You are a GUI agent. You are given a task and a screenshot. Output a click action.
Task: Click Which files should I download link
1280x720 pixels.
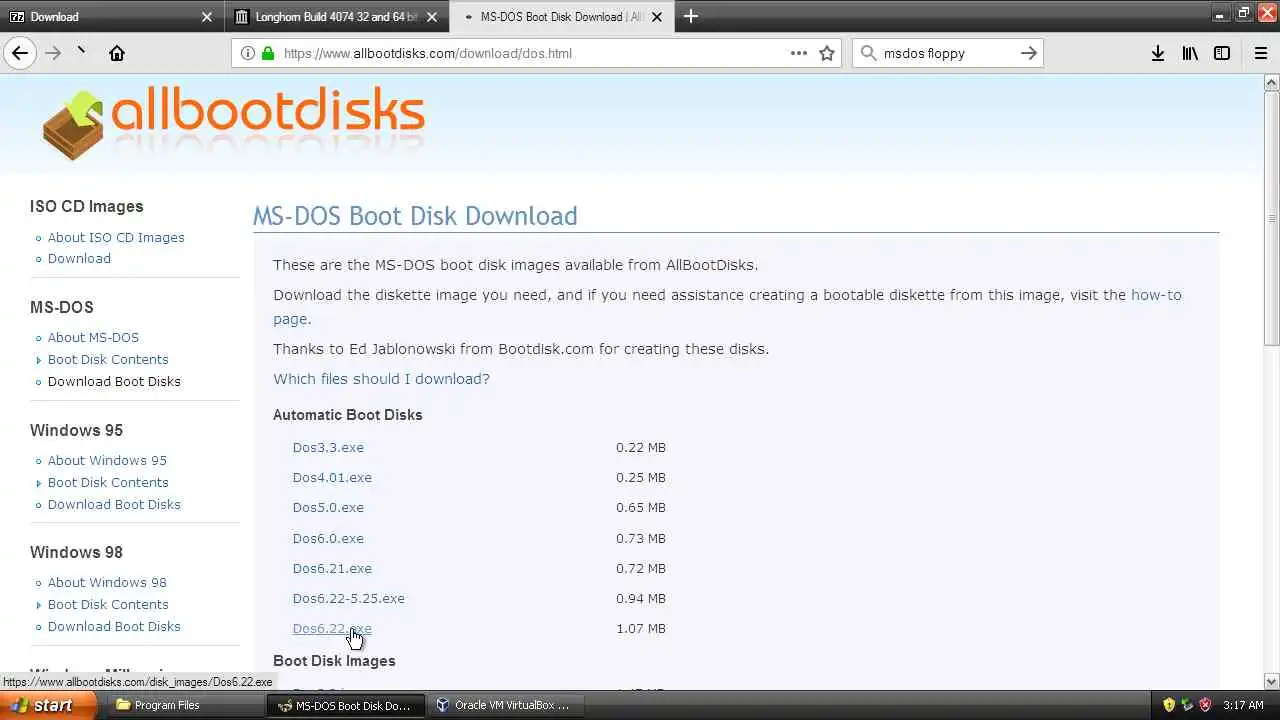point(381,379)
